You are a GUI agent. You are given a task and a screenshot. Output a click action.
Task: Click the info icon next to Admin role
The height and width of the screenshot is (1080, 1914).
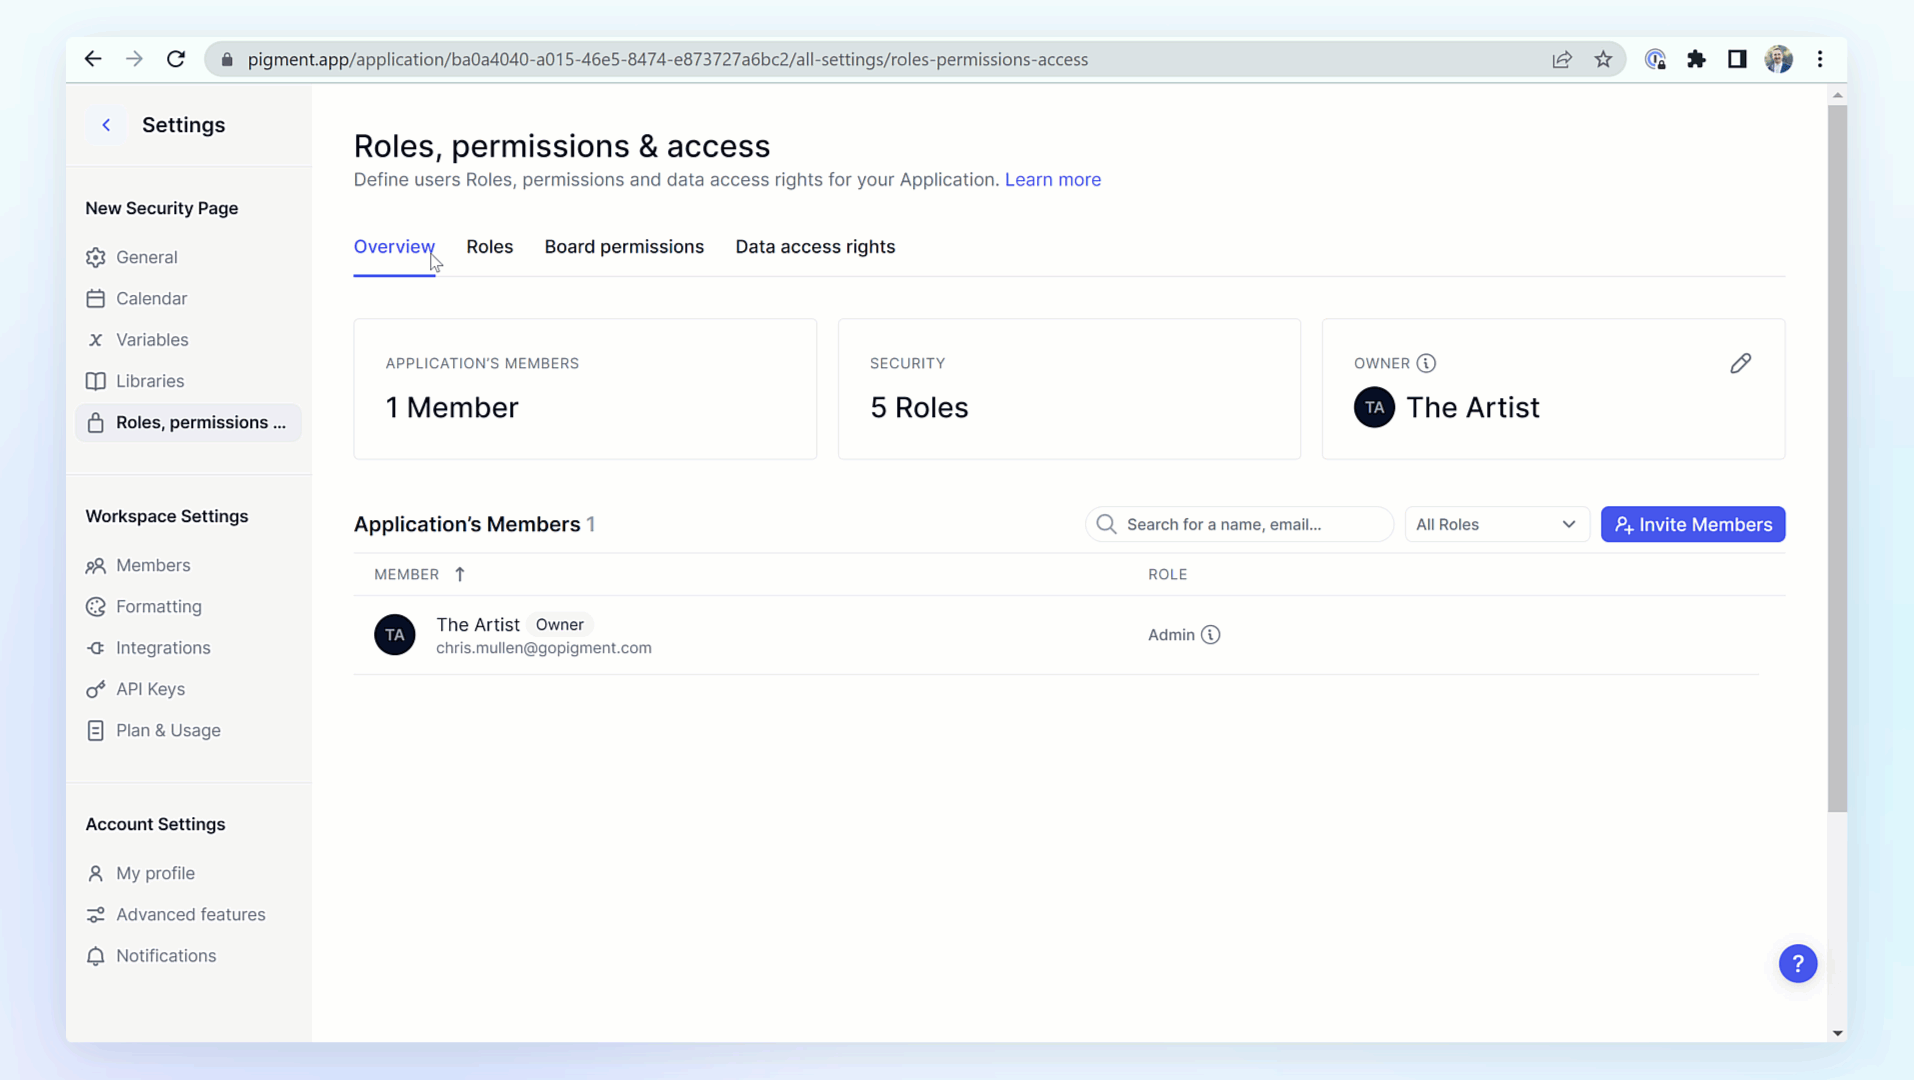(1211, 635)
